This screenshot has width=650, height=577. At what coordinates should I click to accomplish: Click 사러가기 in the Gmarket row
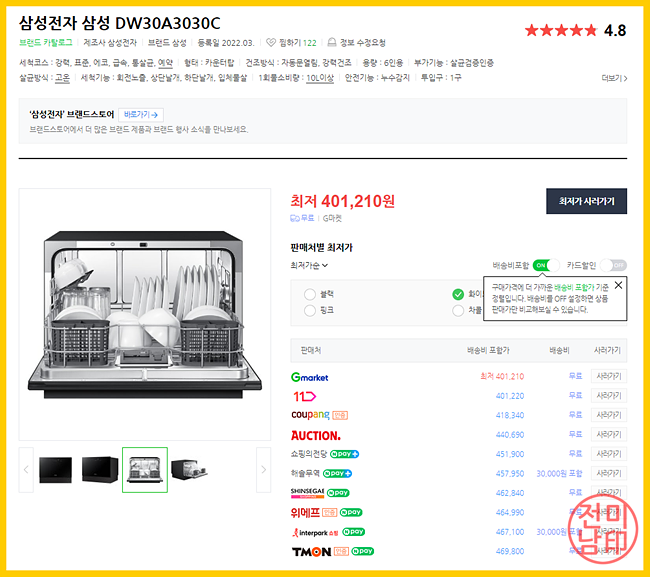(x=609, y=376)
